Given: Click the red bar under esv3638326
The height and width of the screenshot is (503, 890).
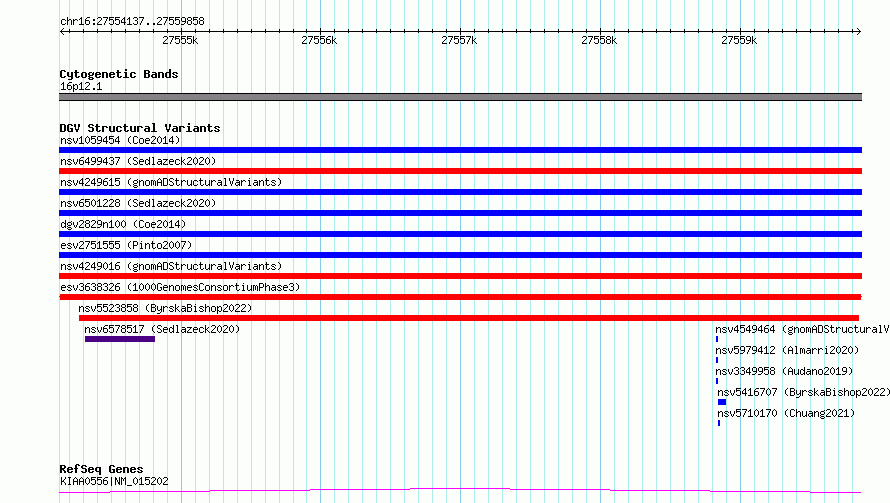Looking at the screenshot, I should point(460,297).
